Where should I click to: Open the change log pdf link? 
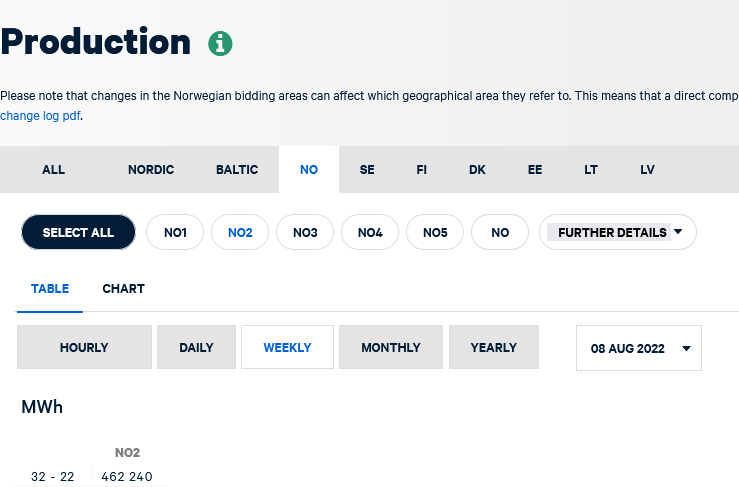coord(40,116)
